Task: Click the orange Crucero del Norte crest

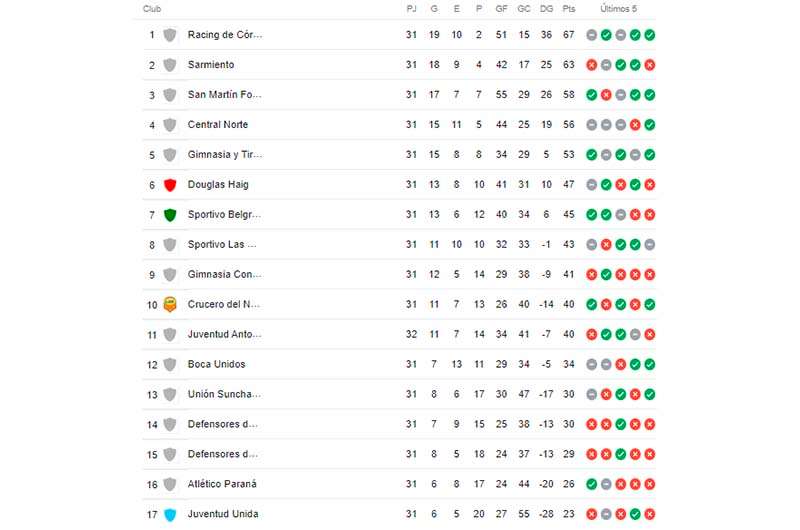Action: point(170,305)
